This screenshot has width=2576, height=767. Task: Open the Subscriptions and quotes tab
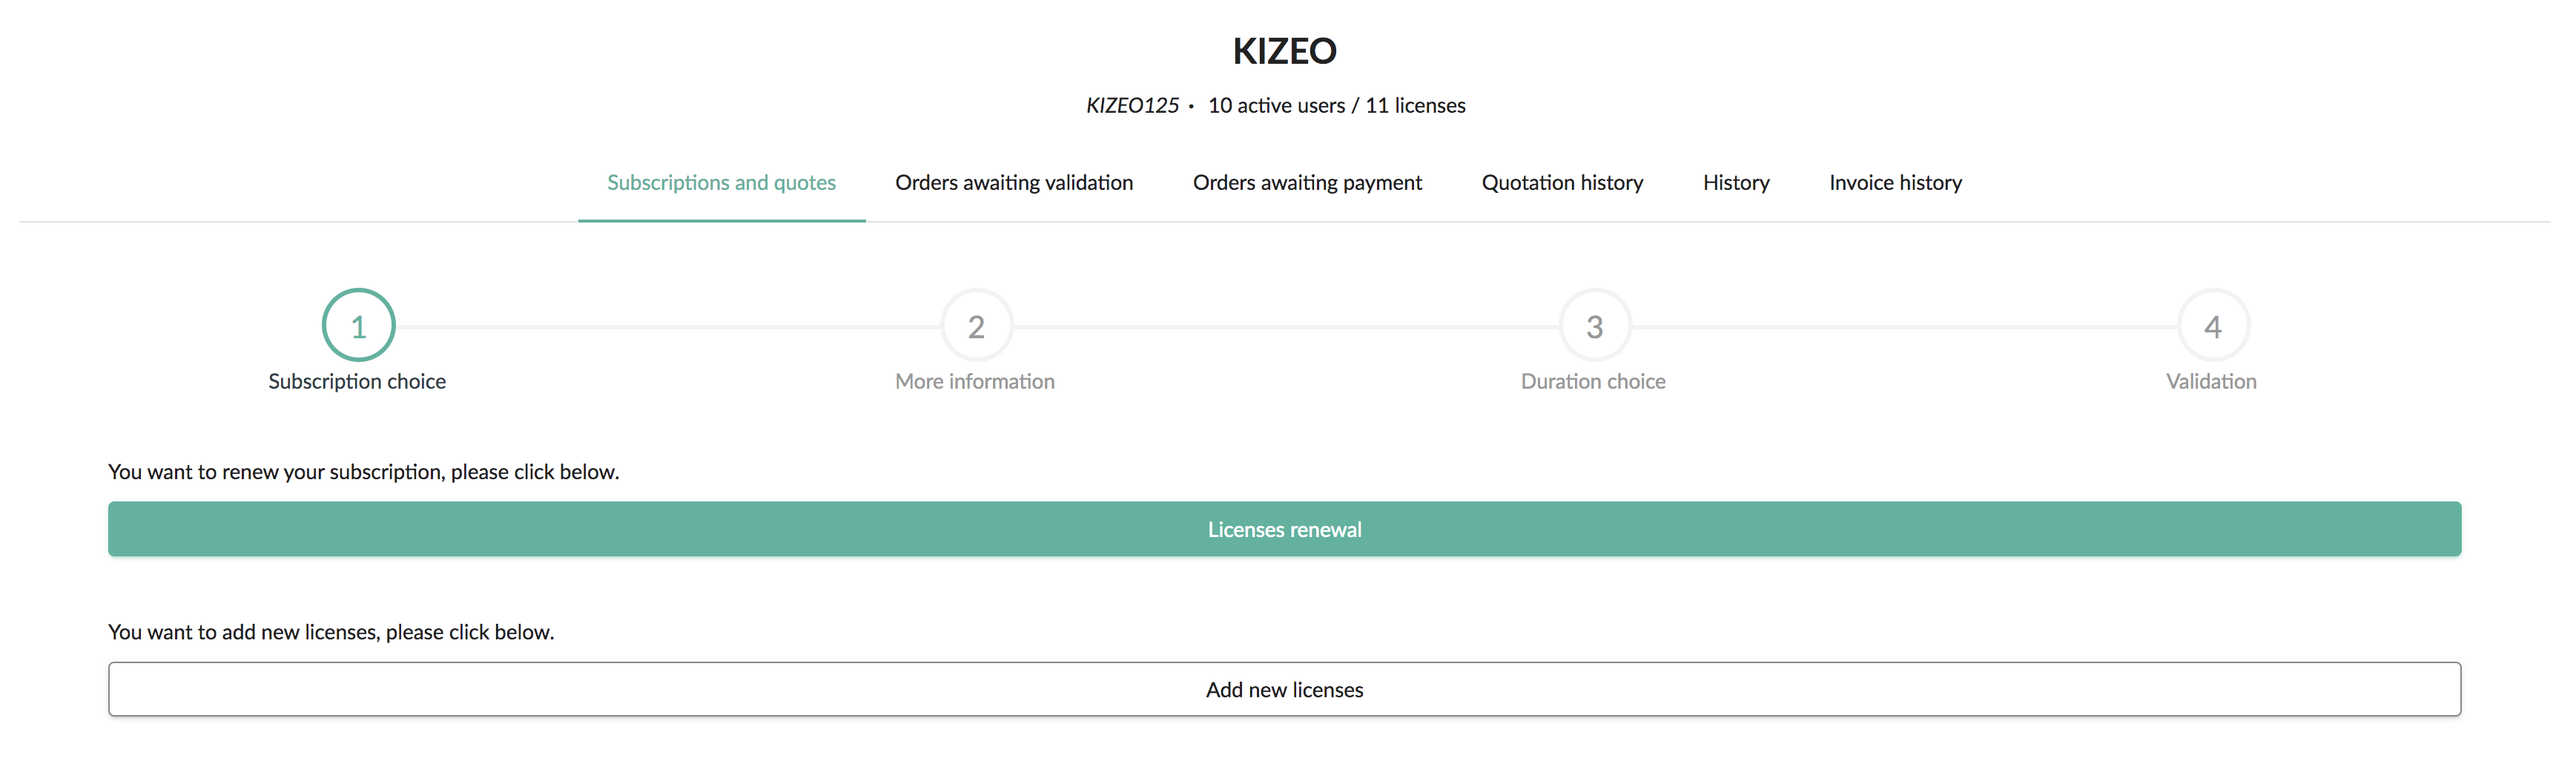(721, 183)
